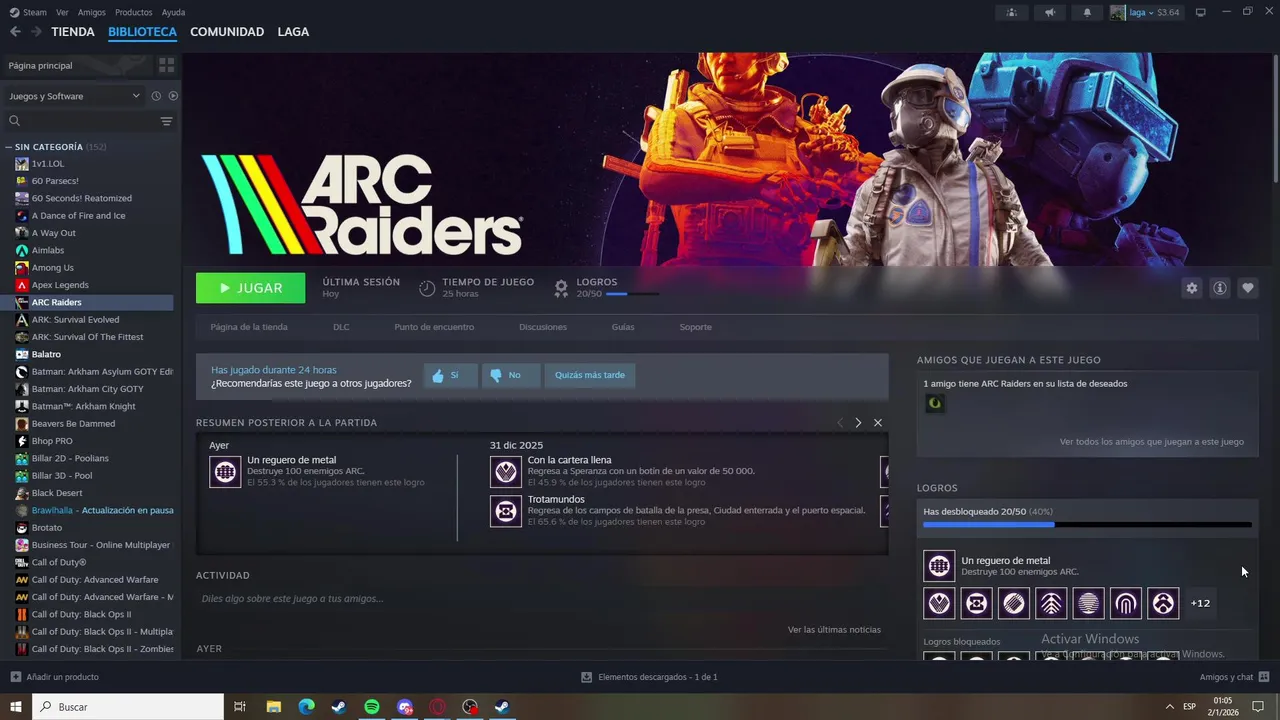Go back with the arrow button
This screenshot has height=720, width=1280.
click(x=15, y=32)
